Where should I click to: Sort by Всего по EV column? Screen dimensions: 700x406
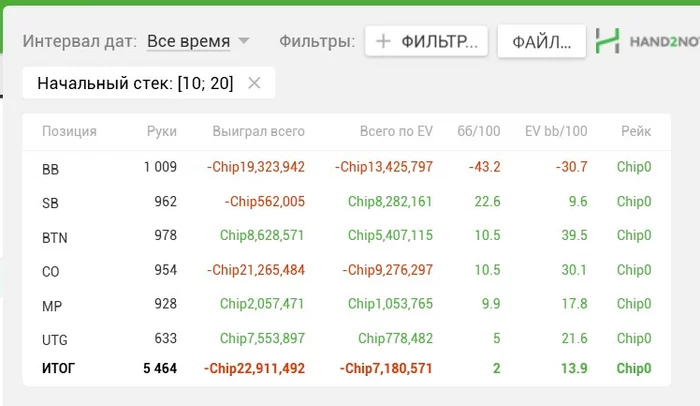click(x=396, y=131)
